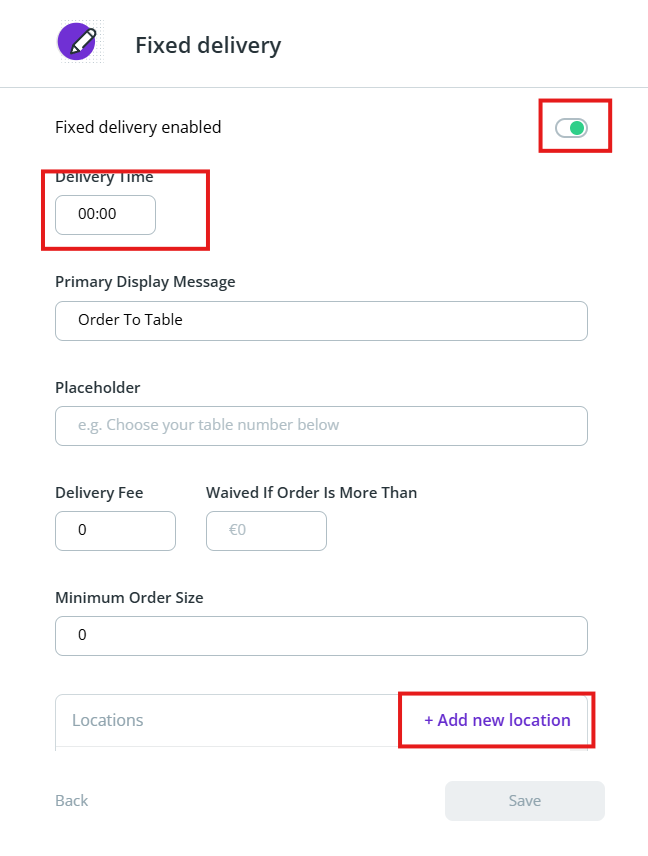
Task: Click the Delivery Time label
Action: pos(104,178)
